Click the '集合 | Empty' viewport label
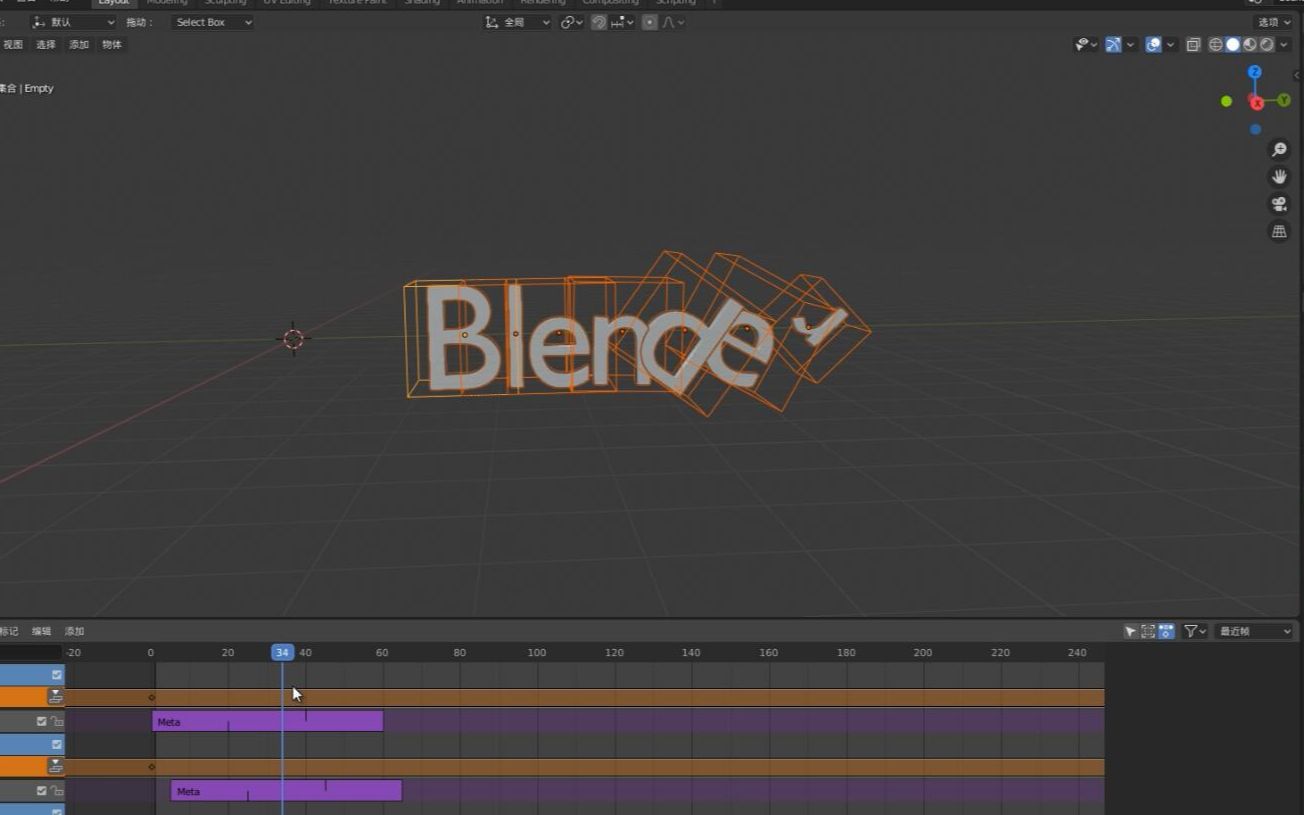 click(26, 88)
